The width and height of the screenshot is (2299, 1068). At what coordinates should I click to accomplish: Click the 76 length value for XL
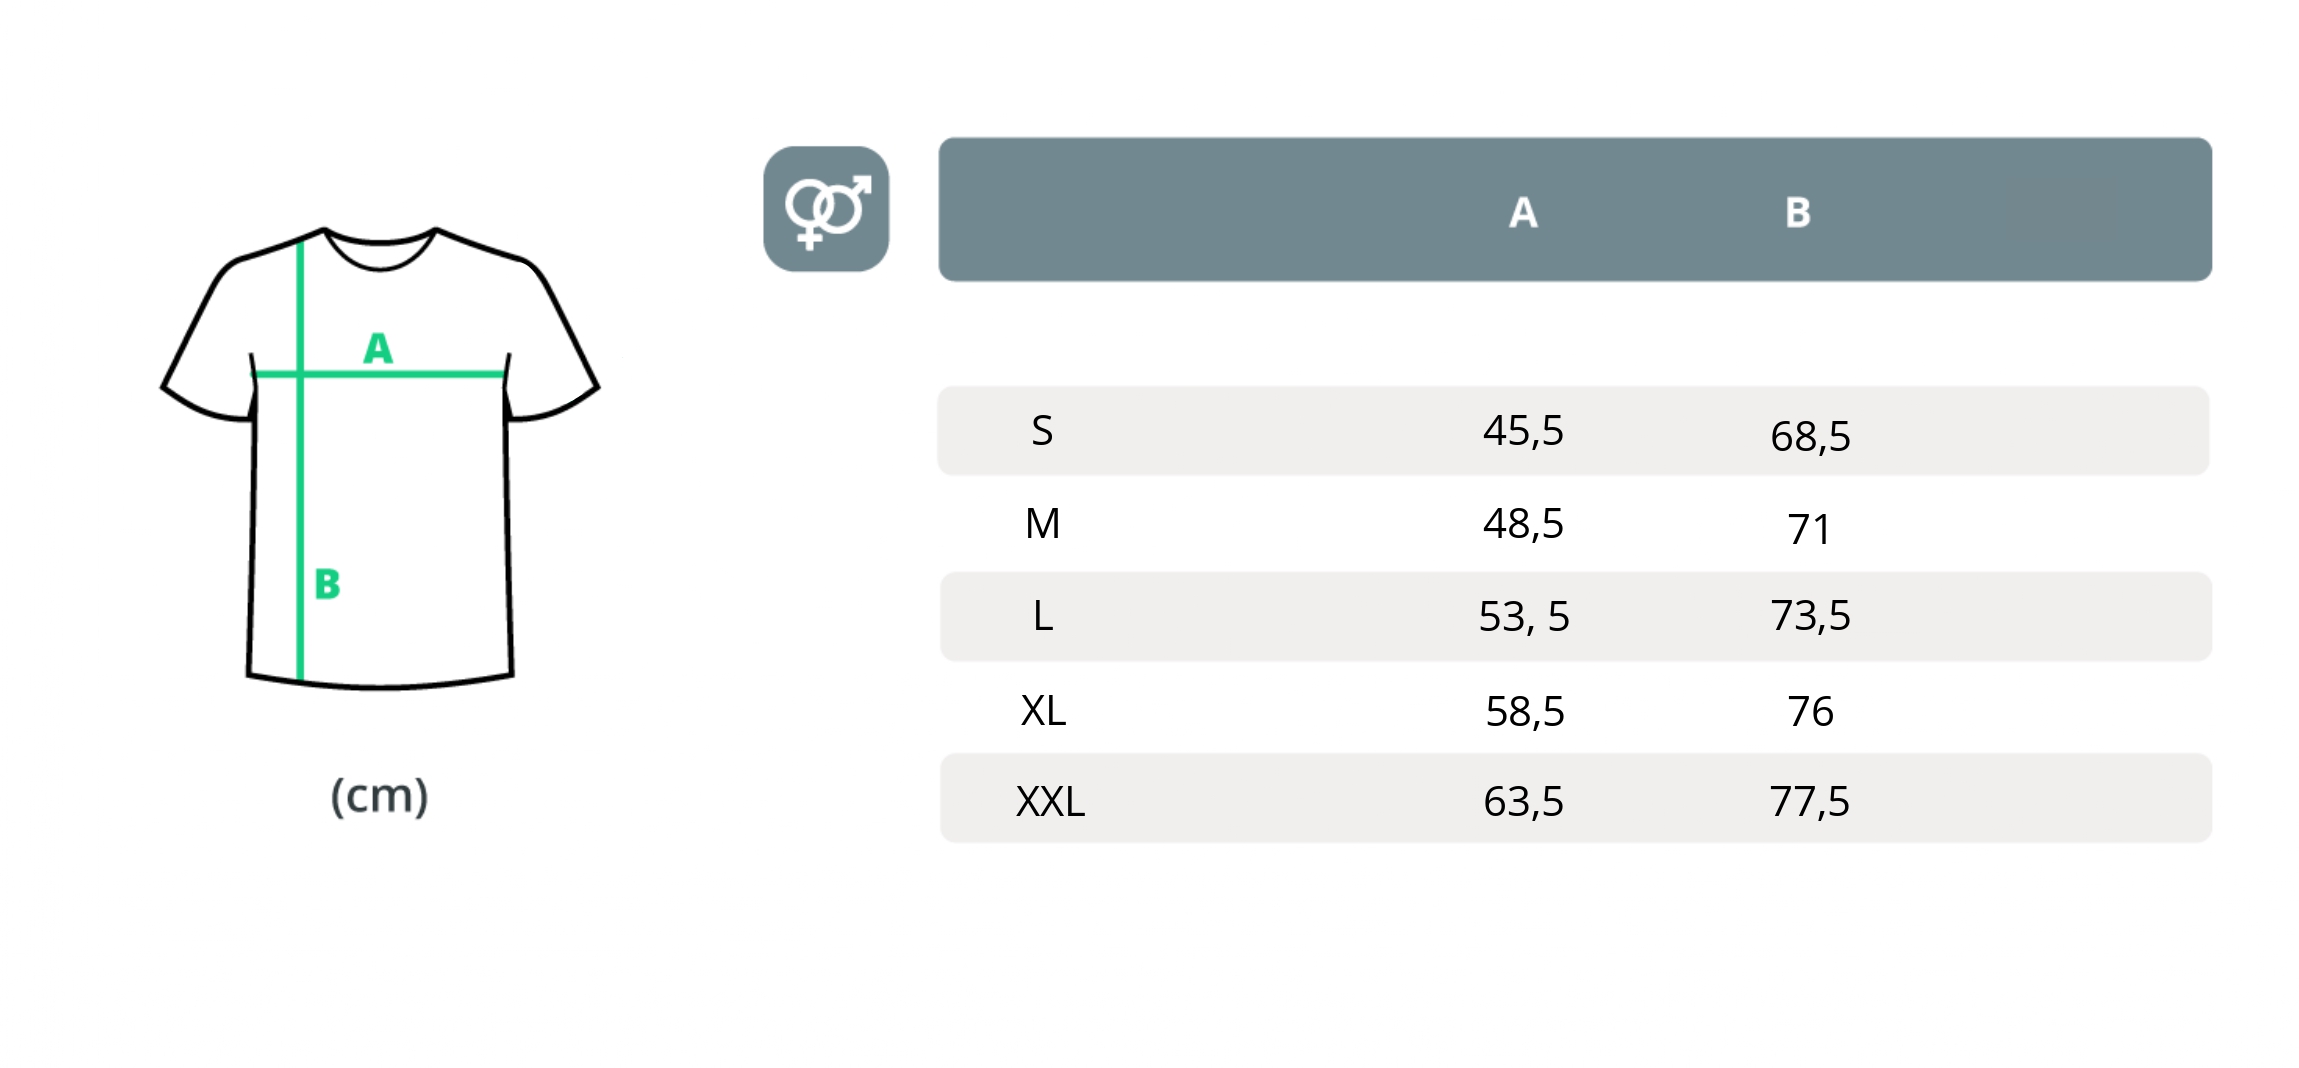point(1810,711)
